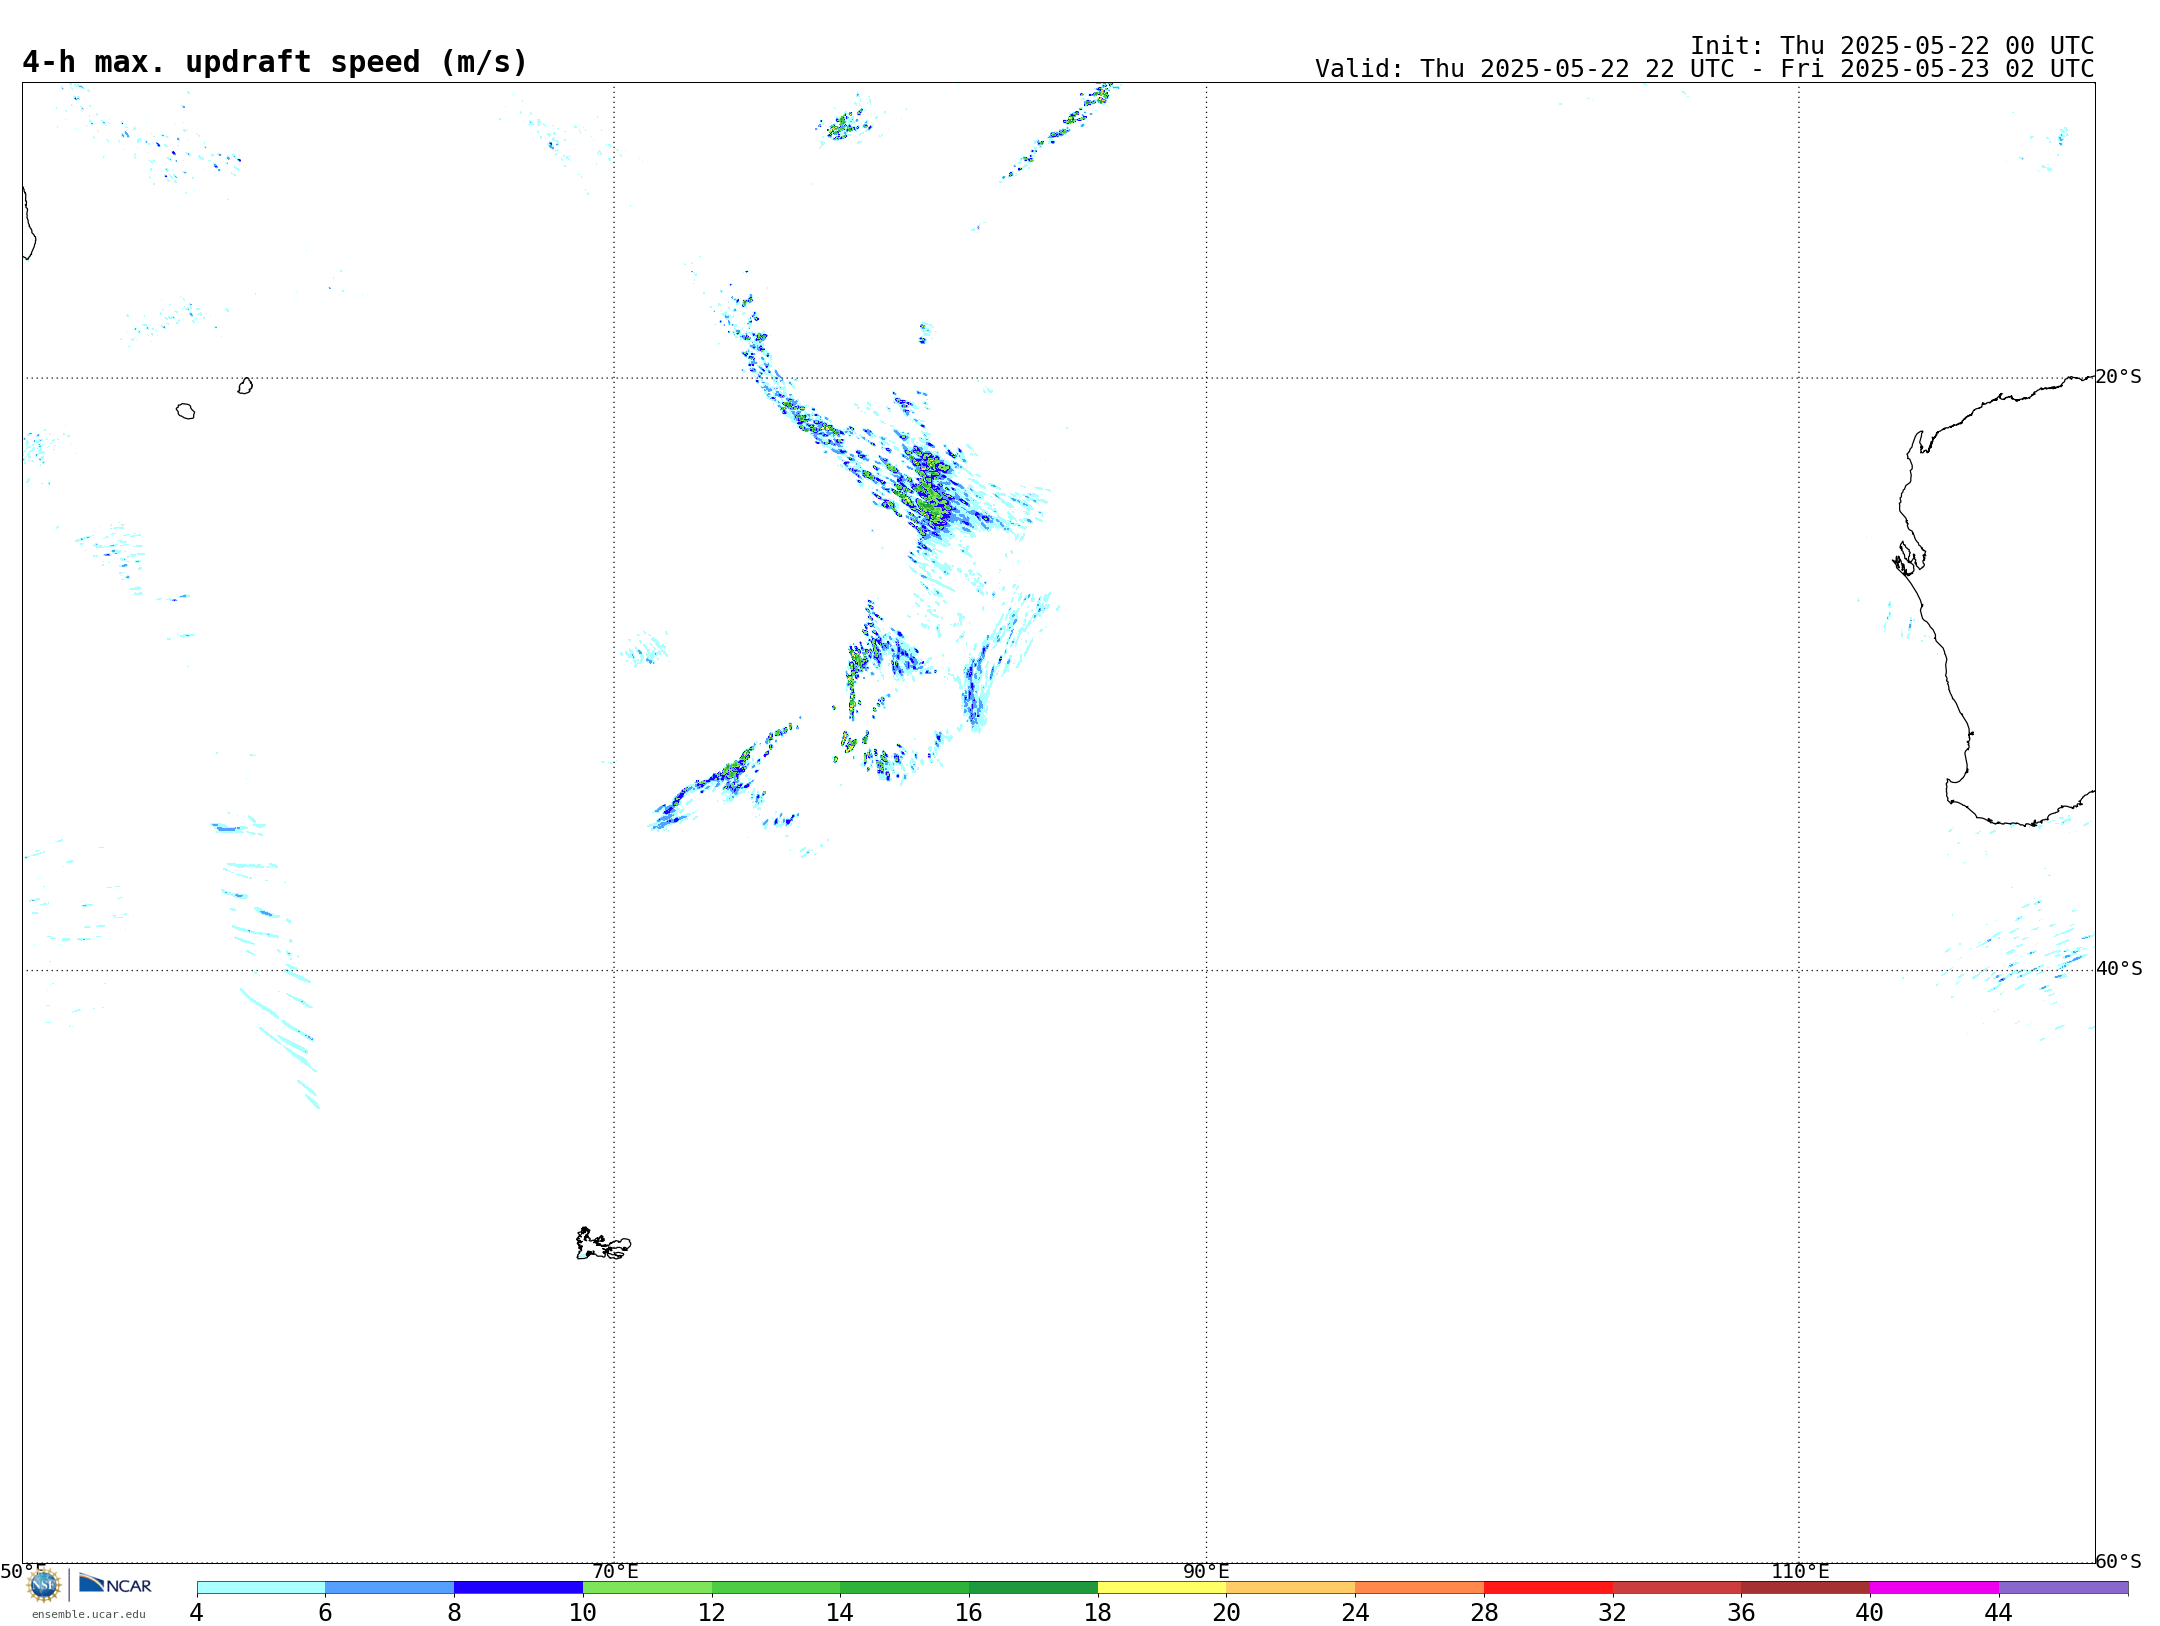Click the '4-h max. updraft speed (m/s)' title

coord(275,62)
